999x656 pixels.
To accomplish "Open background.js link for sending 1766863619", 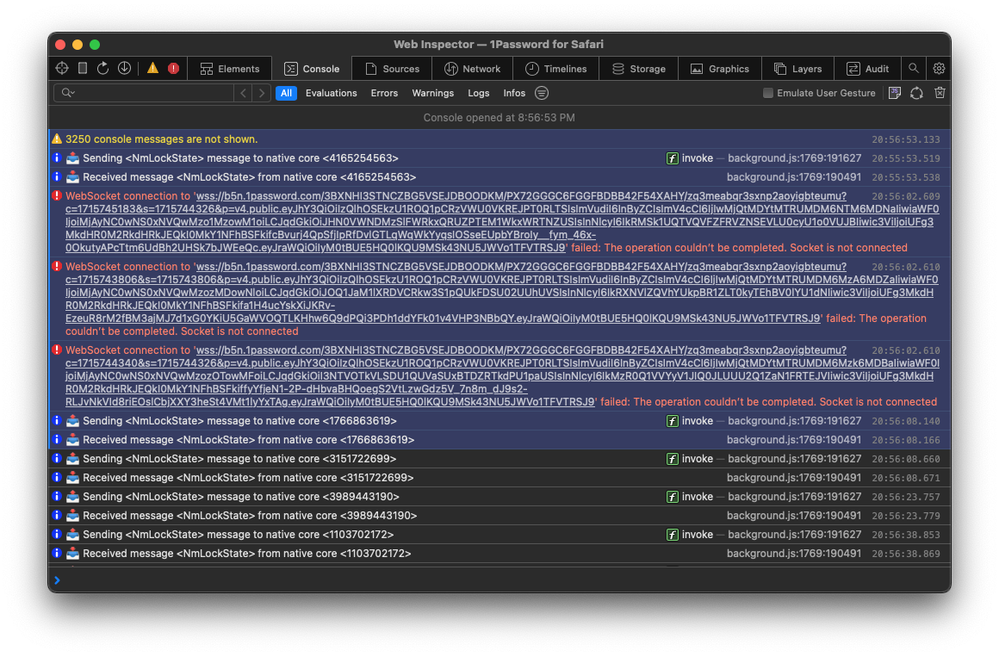I will pyautogui.click(x=794, y=421).
